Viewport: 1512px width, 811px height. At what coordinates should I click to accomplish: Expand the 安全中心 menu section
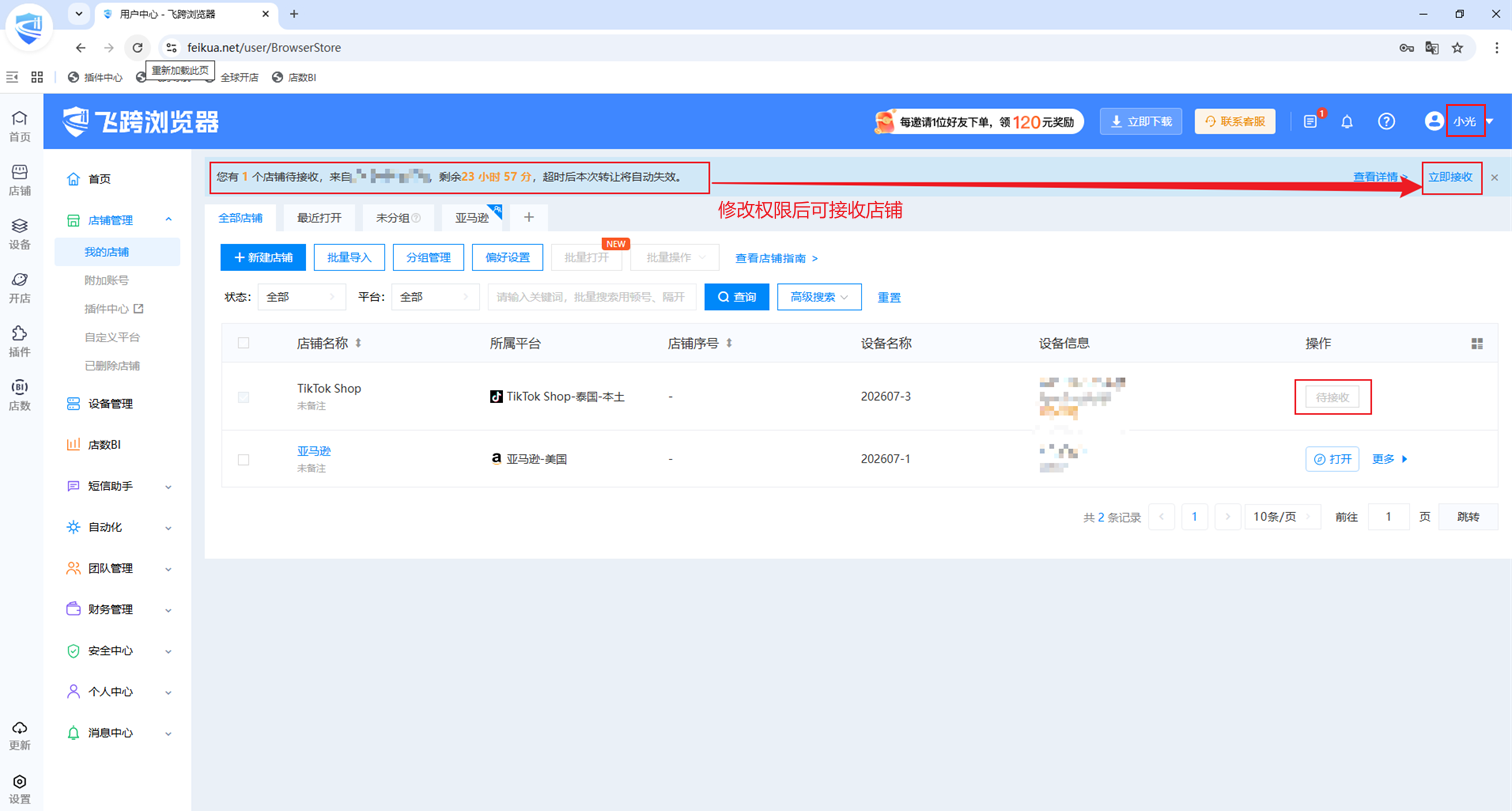pos(168,650)
